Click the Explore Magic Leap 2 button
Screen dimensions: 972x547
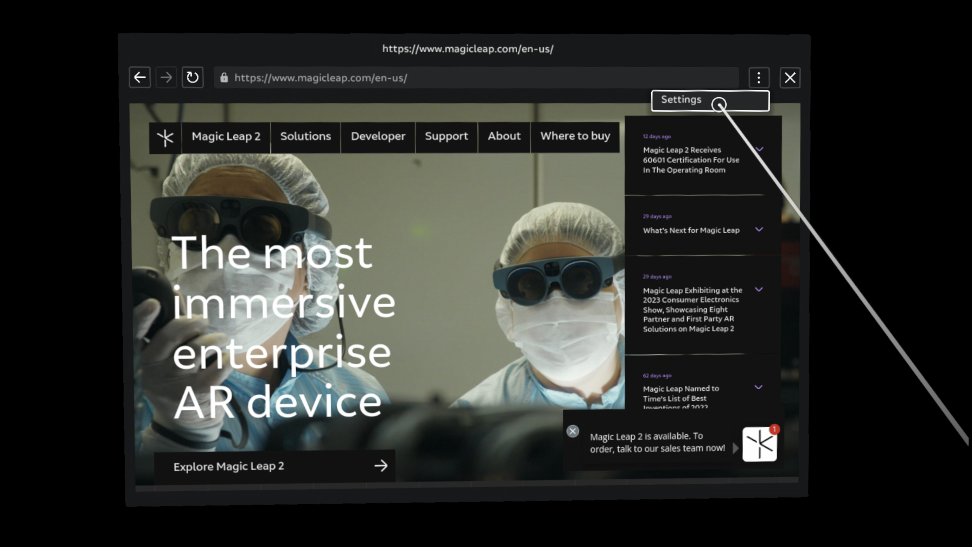pyautogui.click(x=275, y=466)
